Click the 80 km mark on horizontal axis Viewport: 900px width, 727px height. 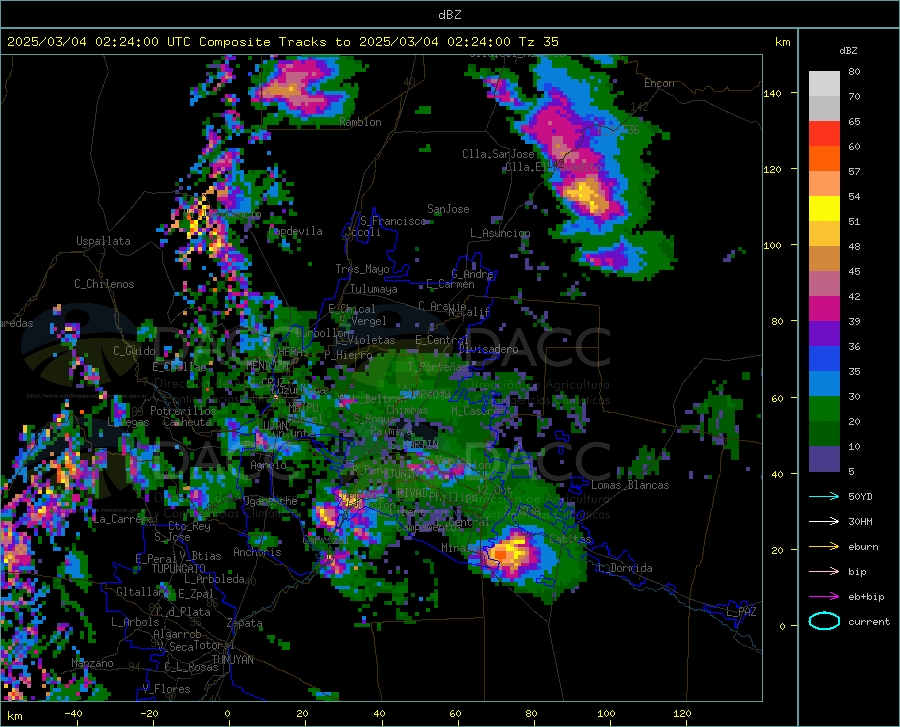tap(531, 713)
